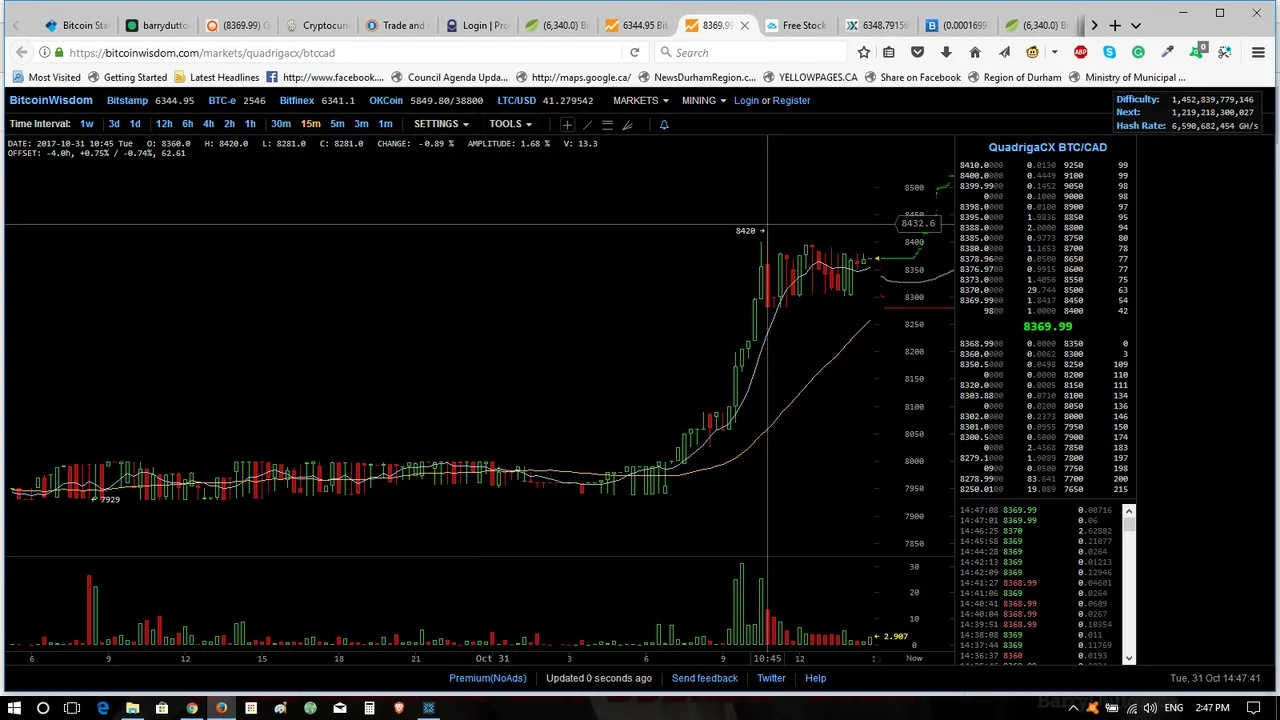
Task: Switch to the Cryptocurr browser tab
Action: click(x=318, y=25)
